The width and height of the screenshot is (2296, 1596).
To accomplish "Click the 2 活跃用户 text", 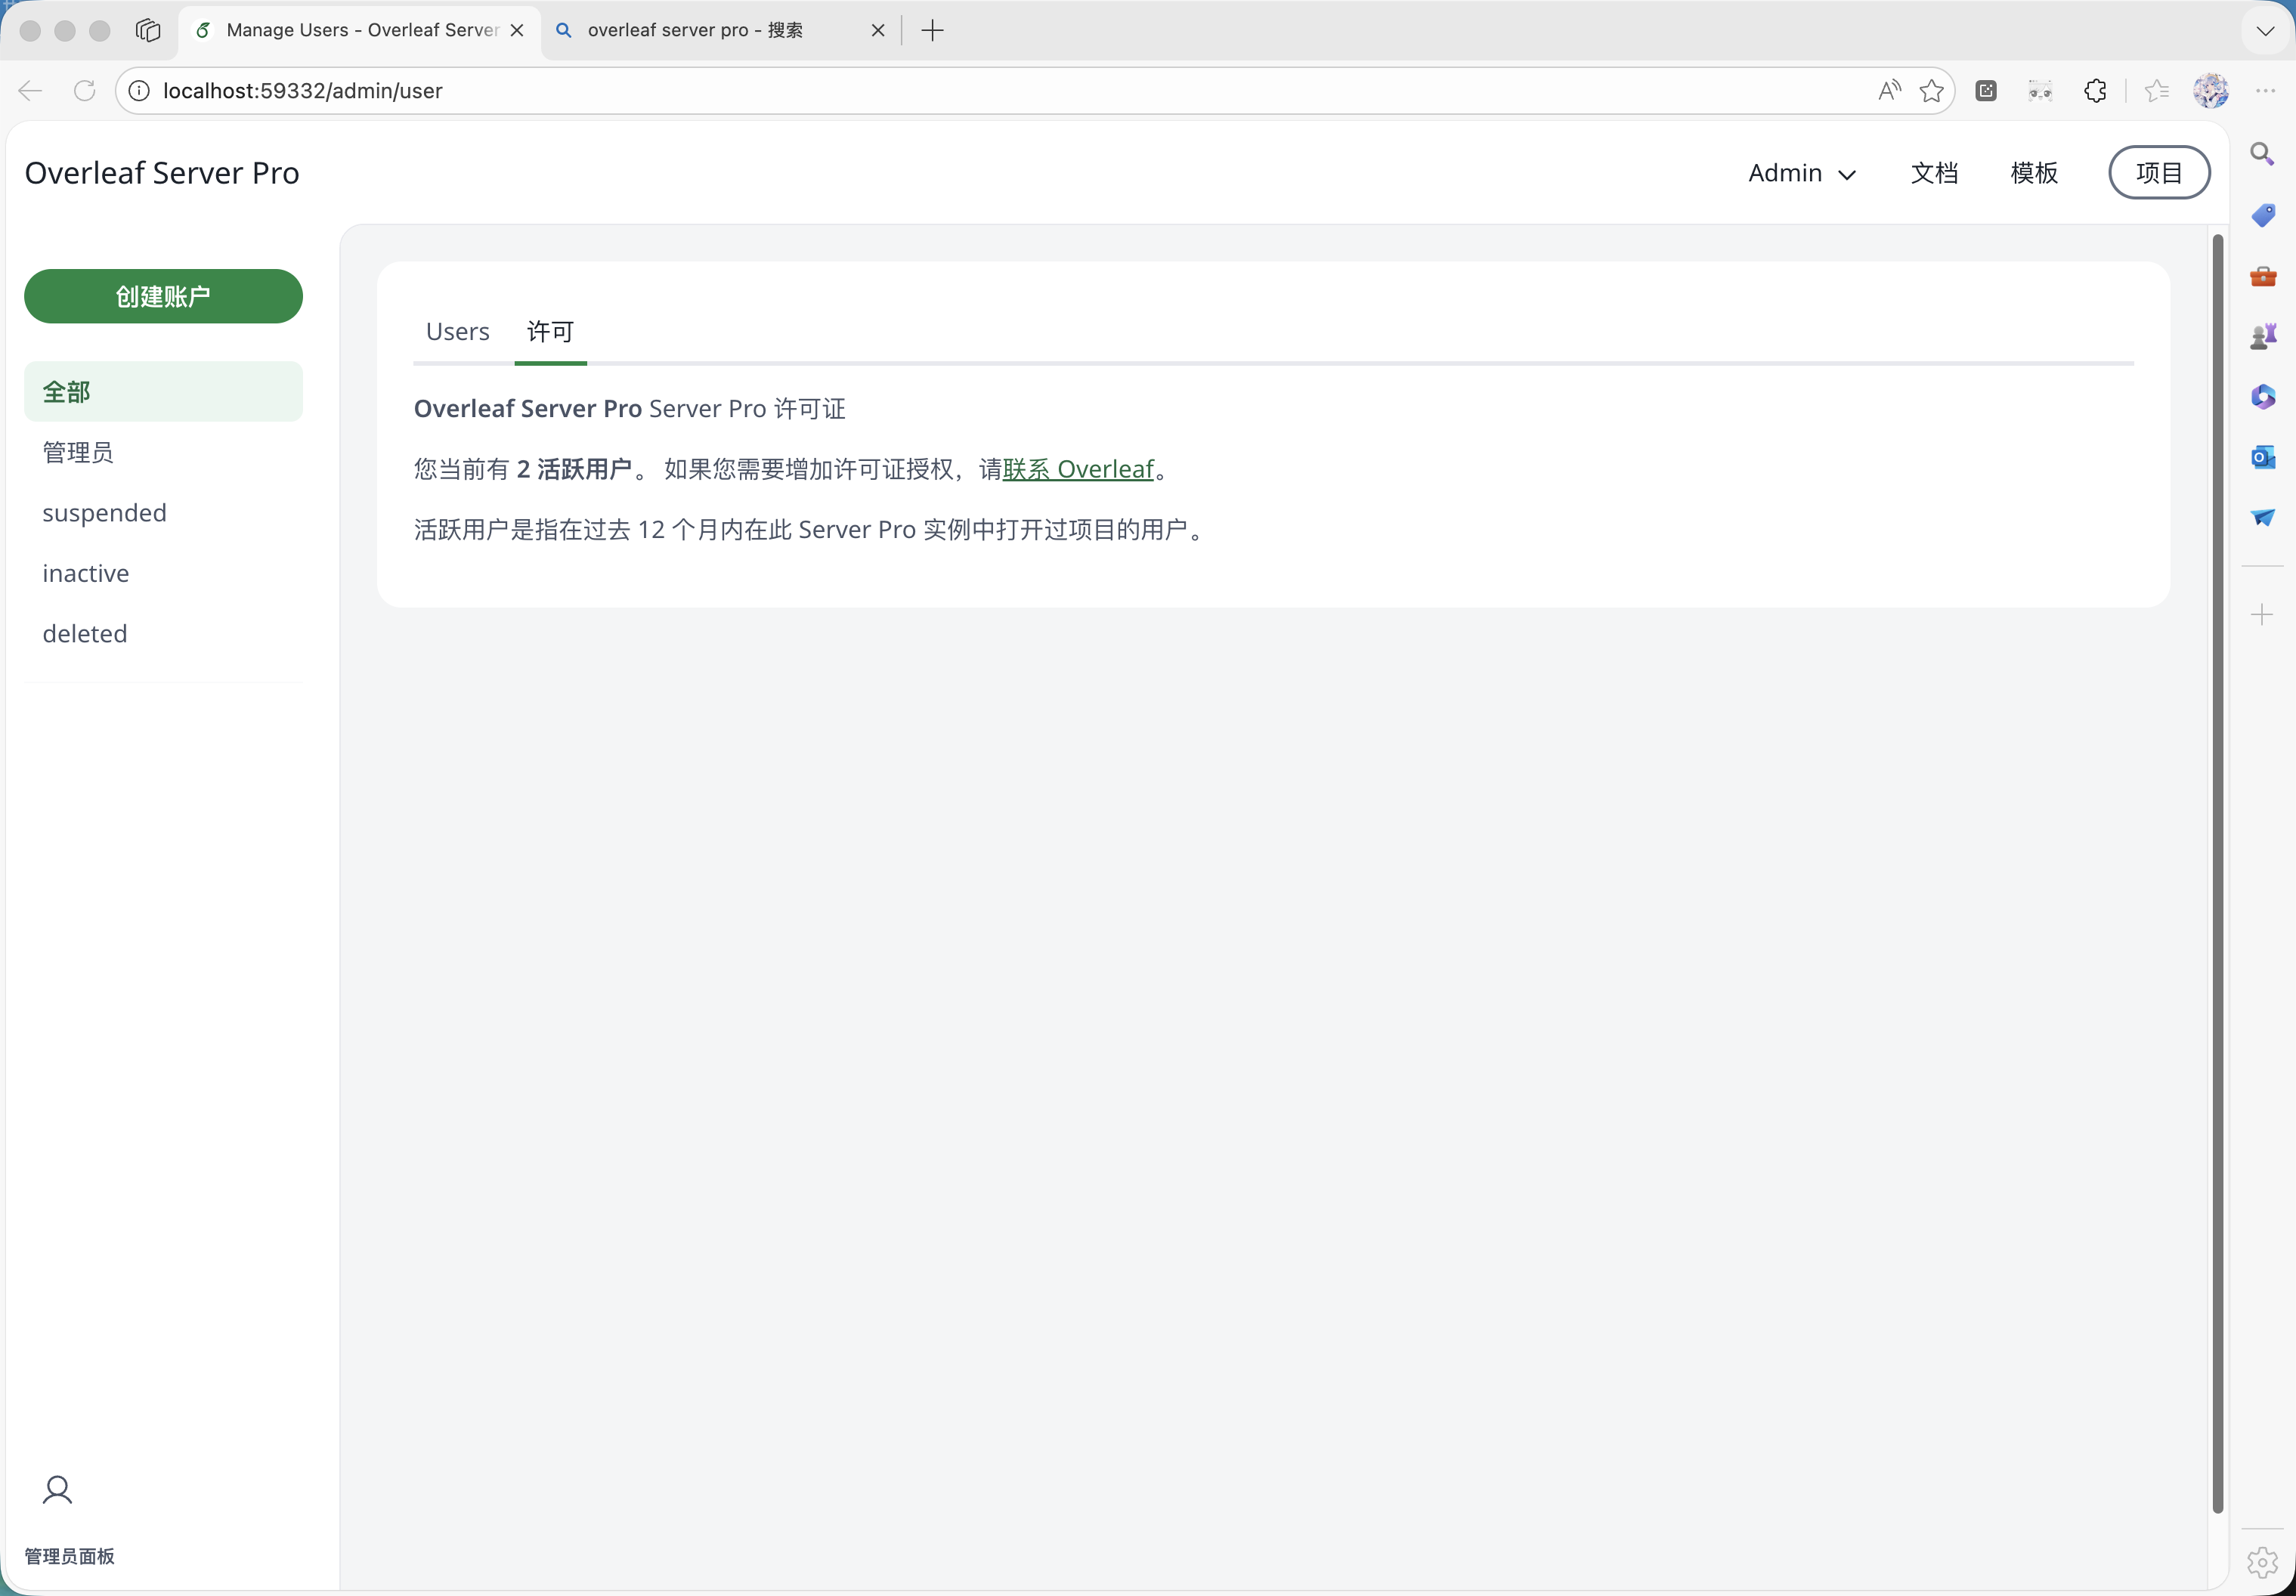I will [x=574, y=469].
